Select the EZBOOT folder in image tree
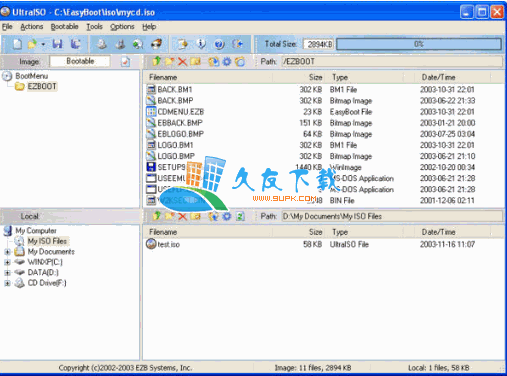The width and height of the screenshot is (507, 376). tap(42, 86)
